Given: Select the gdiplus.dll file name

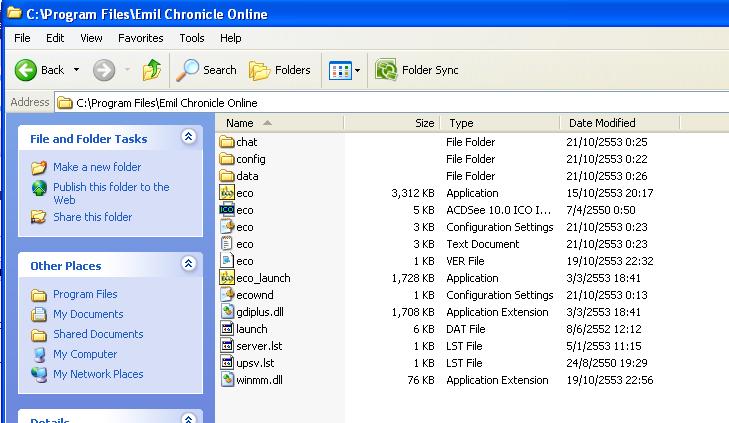Looking at the screenshot, I should [x=260, y=312].
